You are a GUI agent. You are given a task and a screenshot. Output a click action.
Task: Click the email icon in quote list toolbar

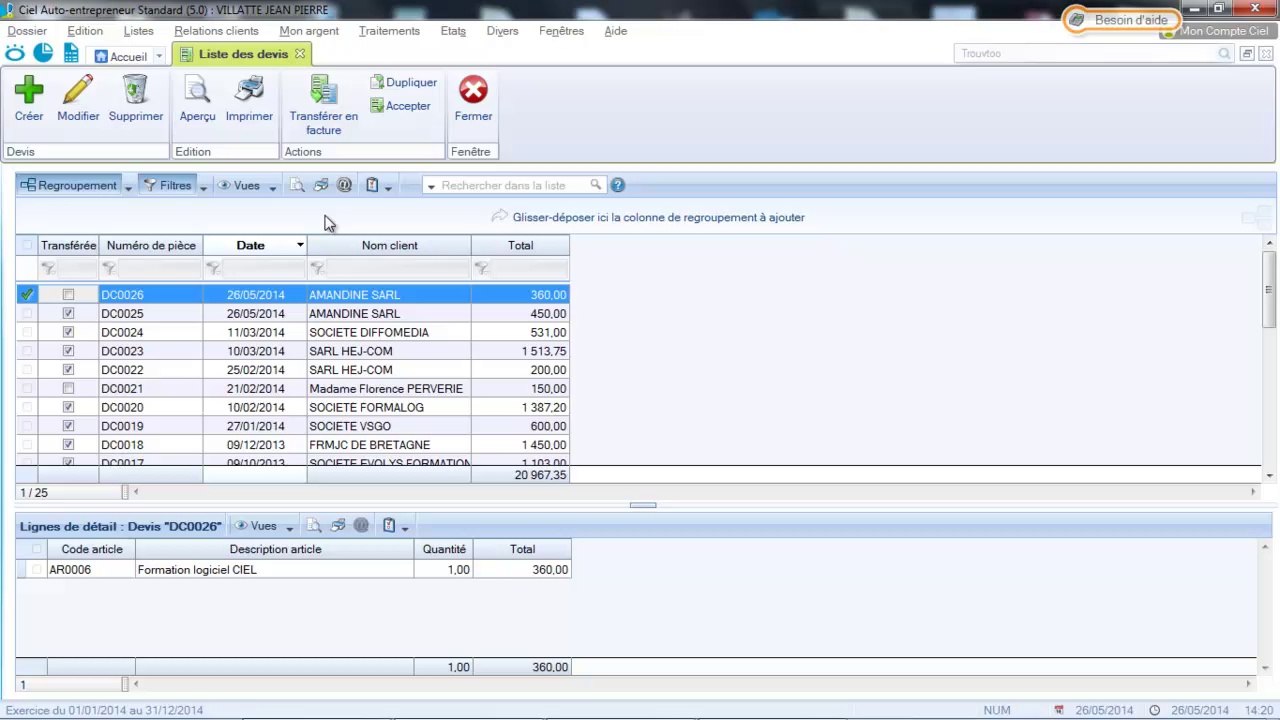click(x=344, y=185)
